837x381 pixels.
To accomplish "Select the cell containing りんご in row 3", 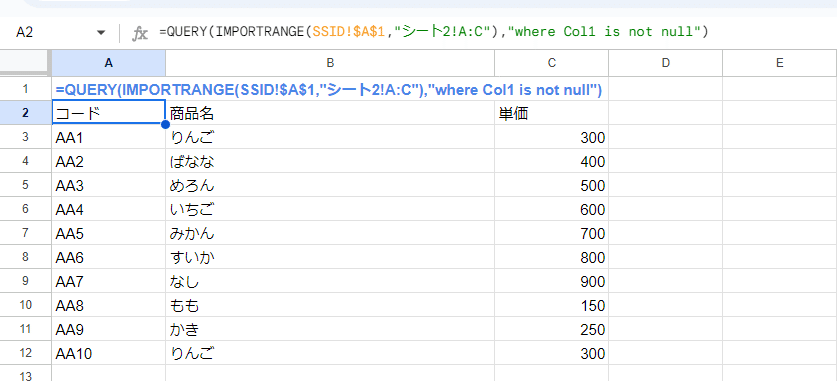I will tap(330, 138).
